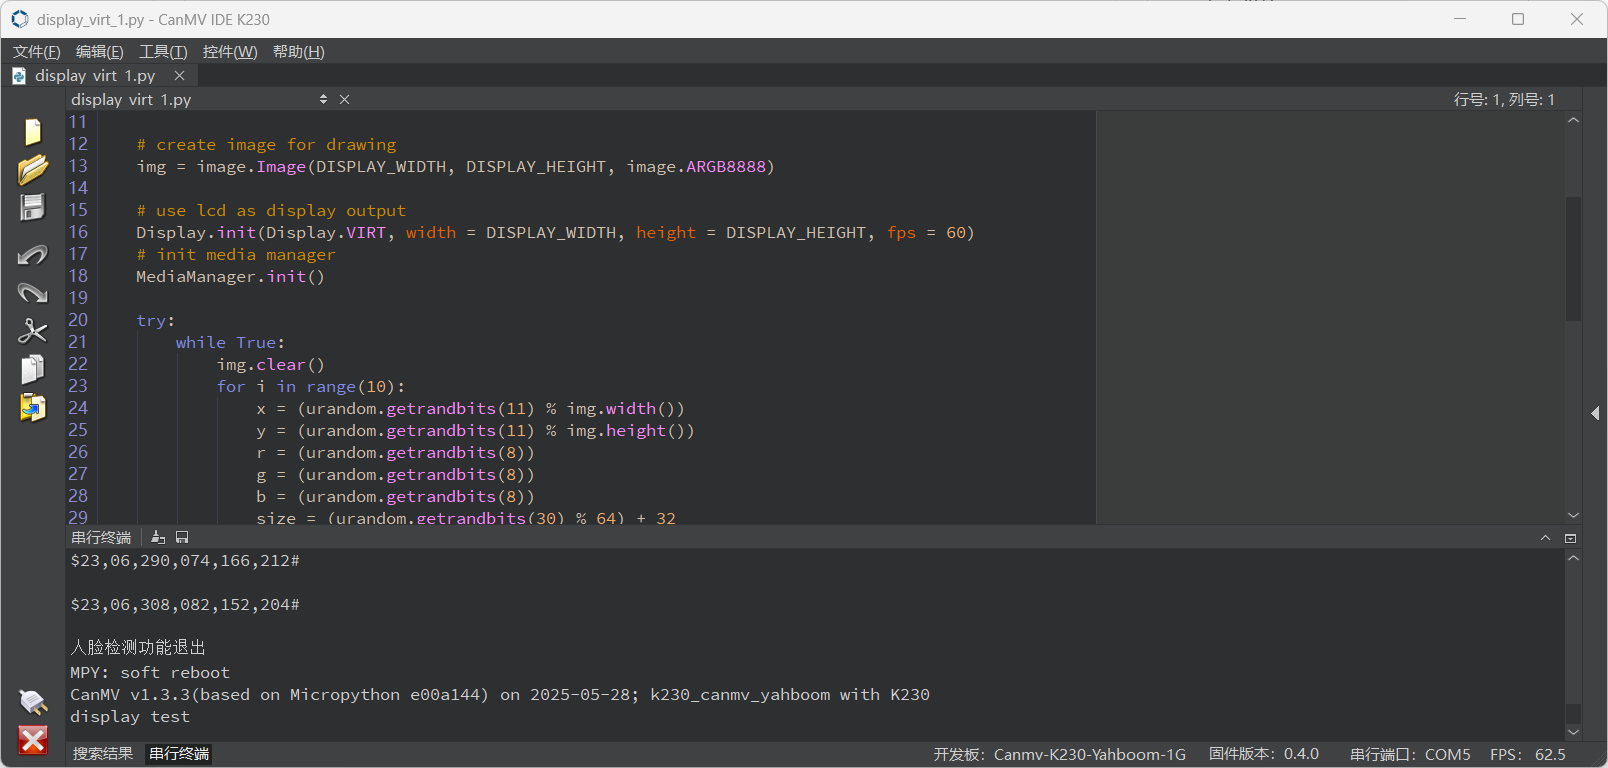This screenshot has height=768, width=1608.
Task: Open the file selector dropdown for display_virt_1.py
Action: pos(323,99)
